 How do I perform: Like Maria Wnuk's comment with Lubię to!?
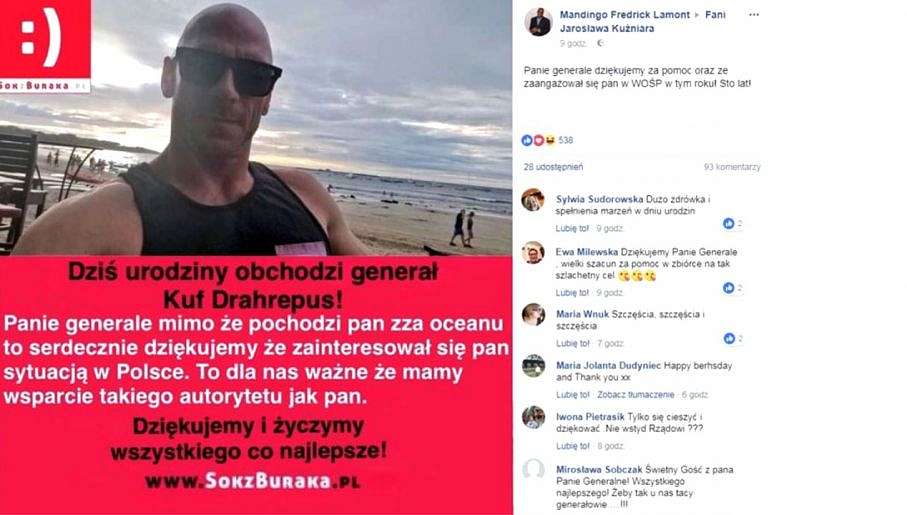(572, 344)
